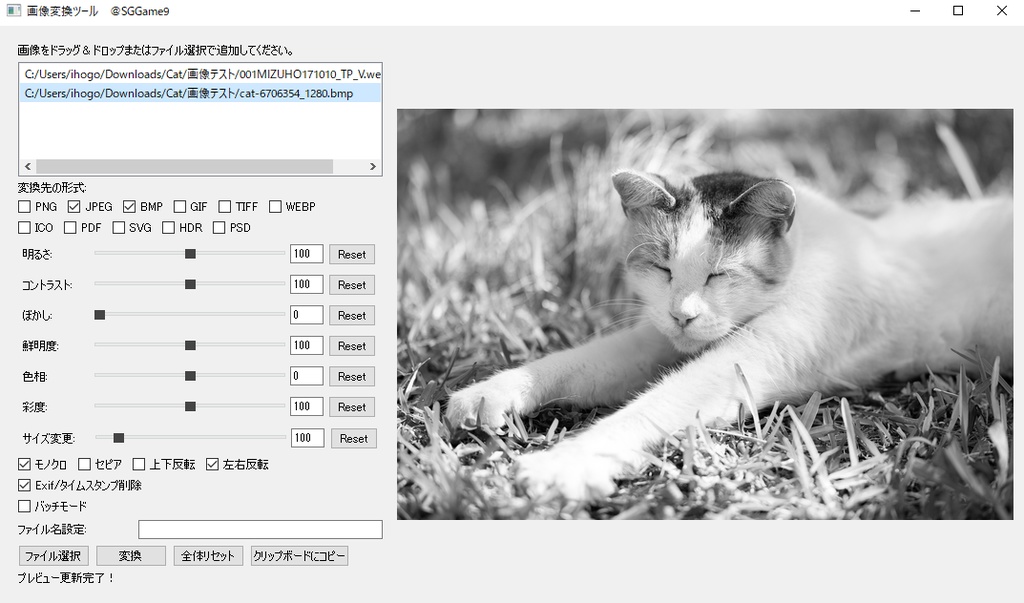Disable the モノクロ monochrome checkbox
Image resolution: width=1024 pixels, height=603 pixels.
tap(24, 464)
